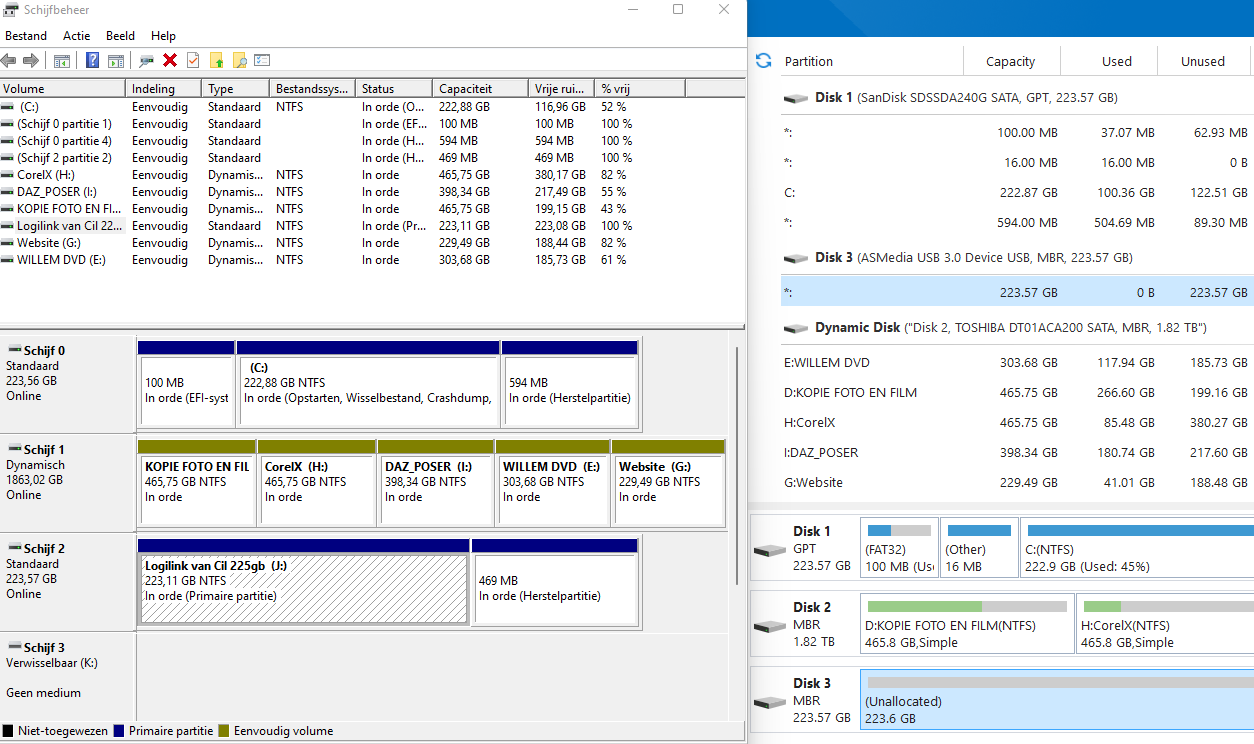The image size is (1254, 744).
Task: Toggle the show/hide console tree icon
Action: [x=62, y=61]
